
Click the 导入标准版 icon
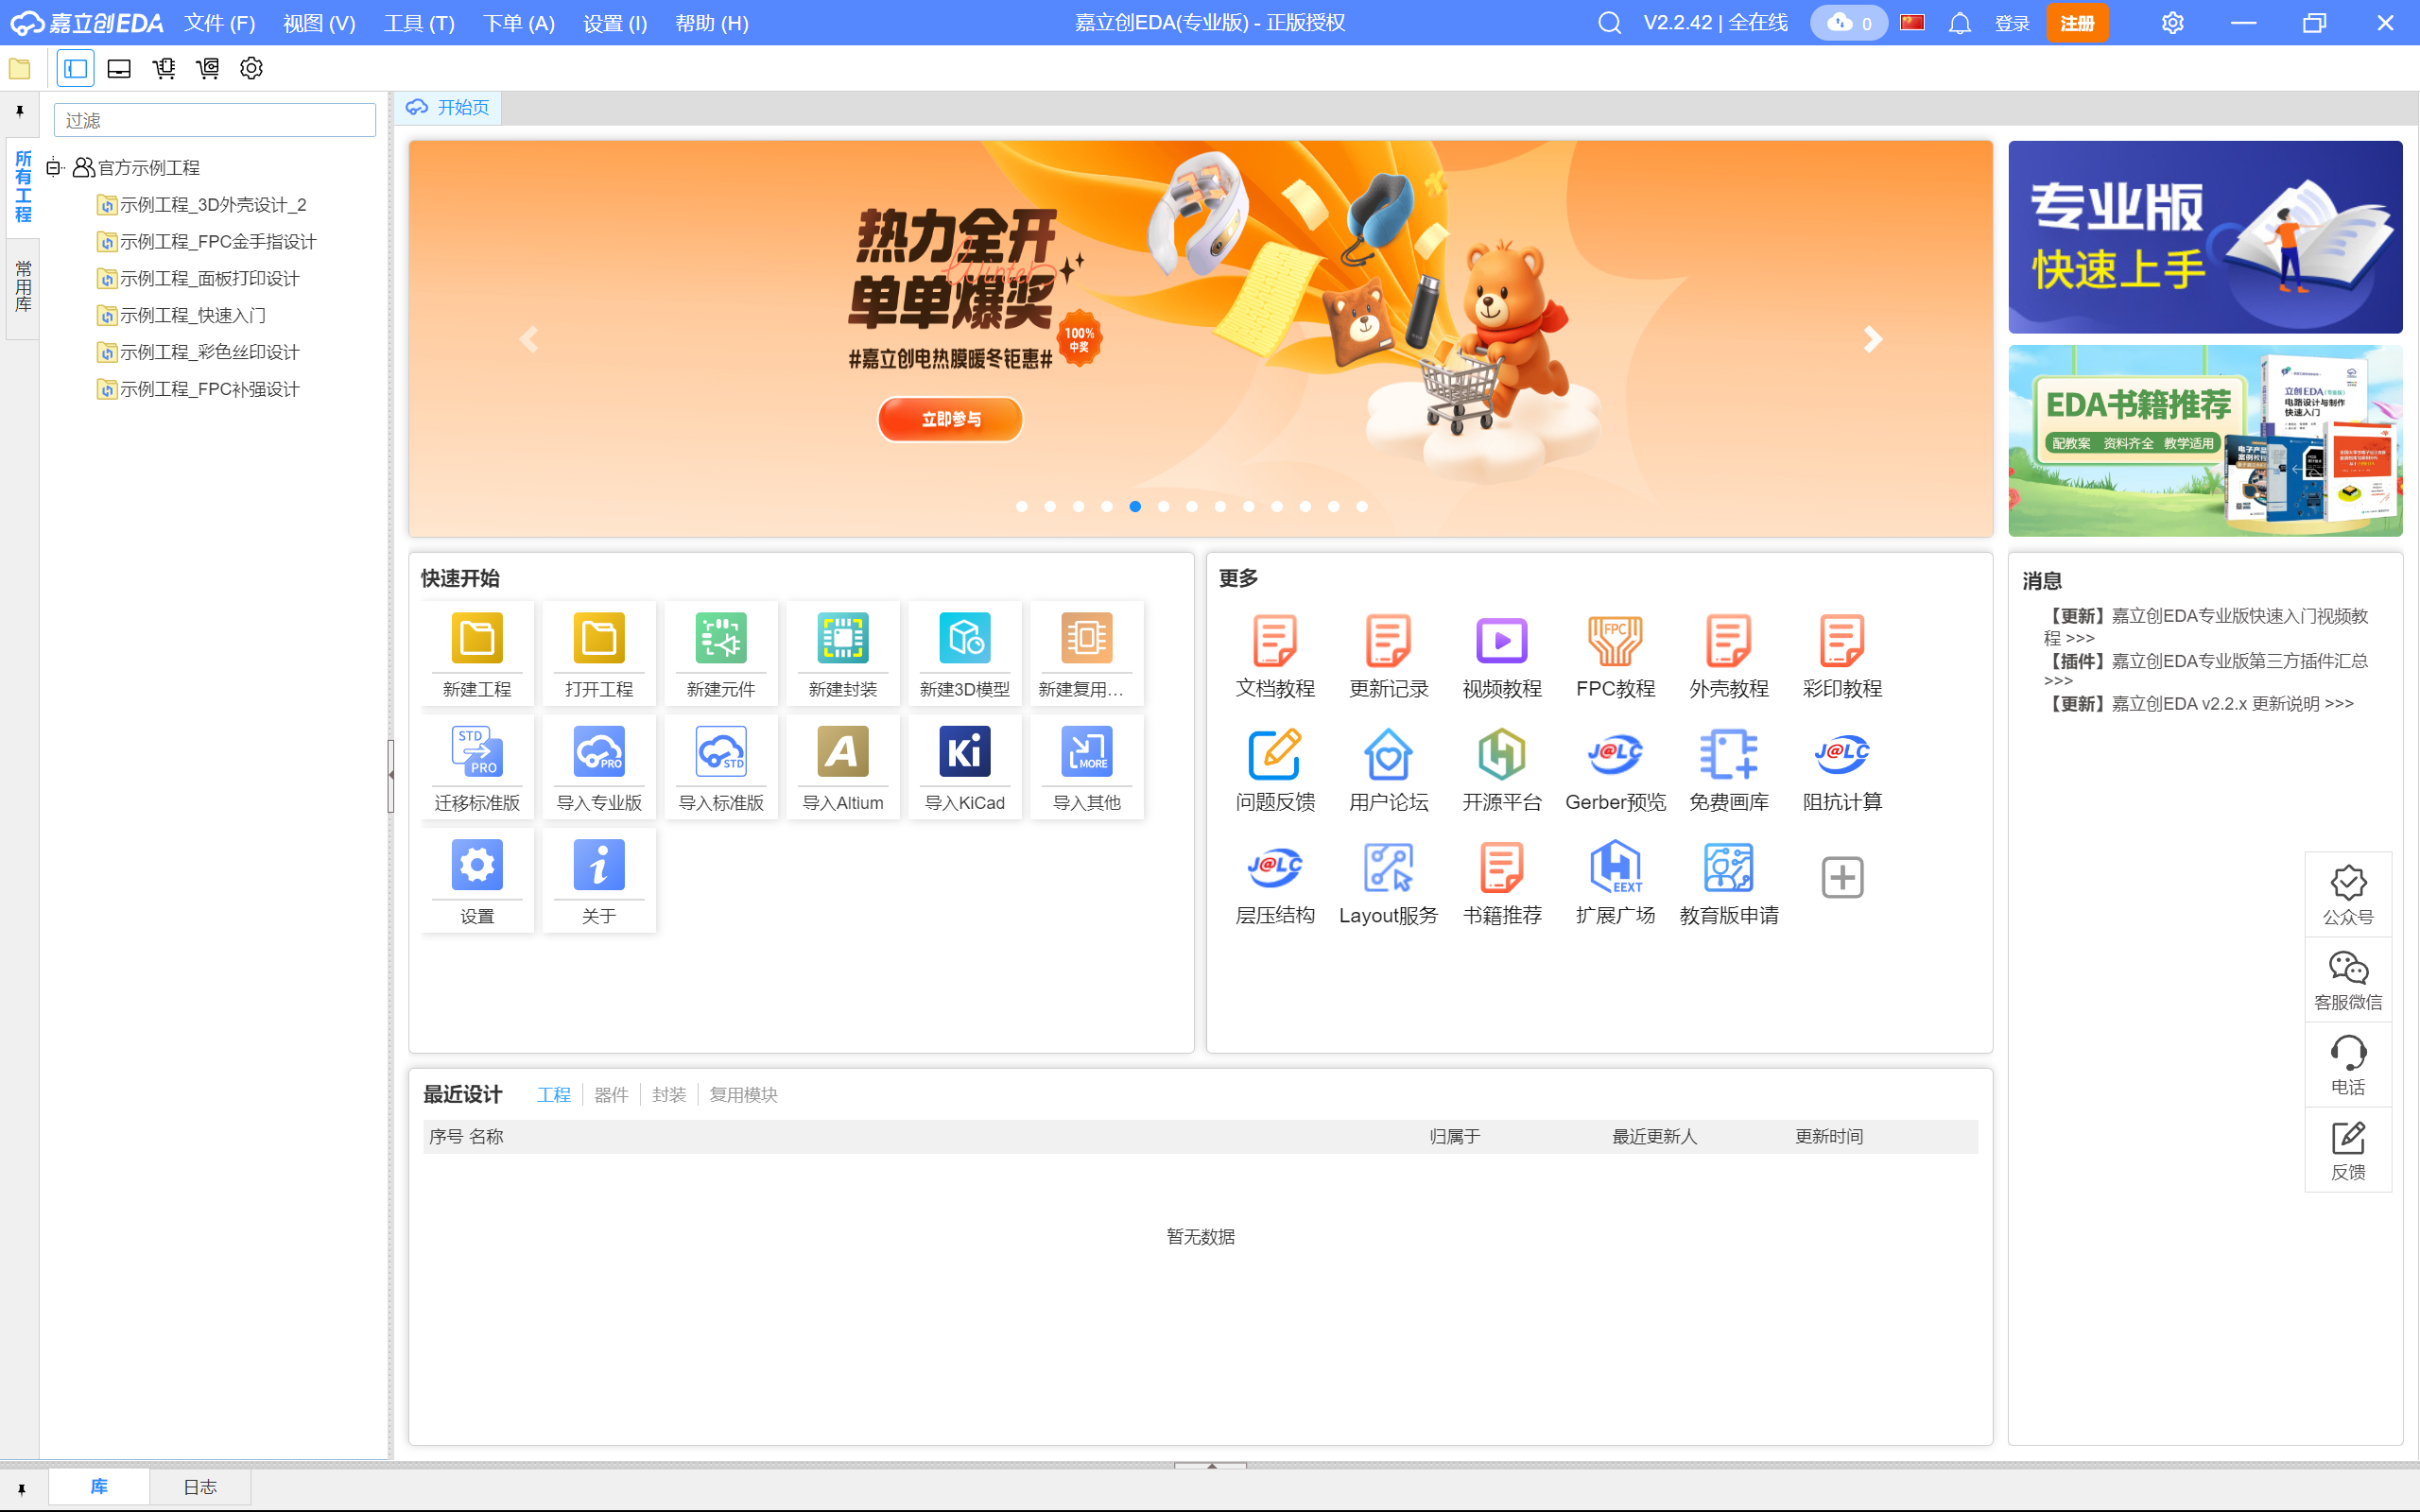pos(721,751)
